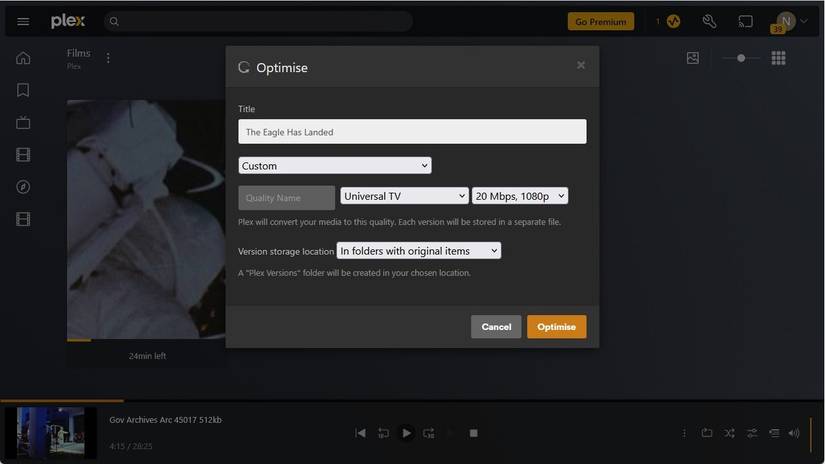
Task: Adjust the poster size slider
Action: (741, 58)
